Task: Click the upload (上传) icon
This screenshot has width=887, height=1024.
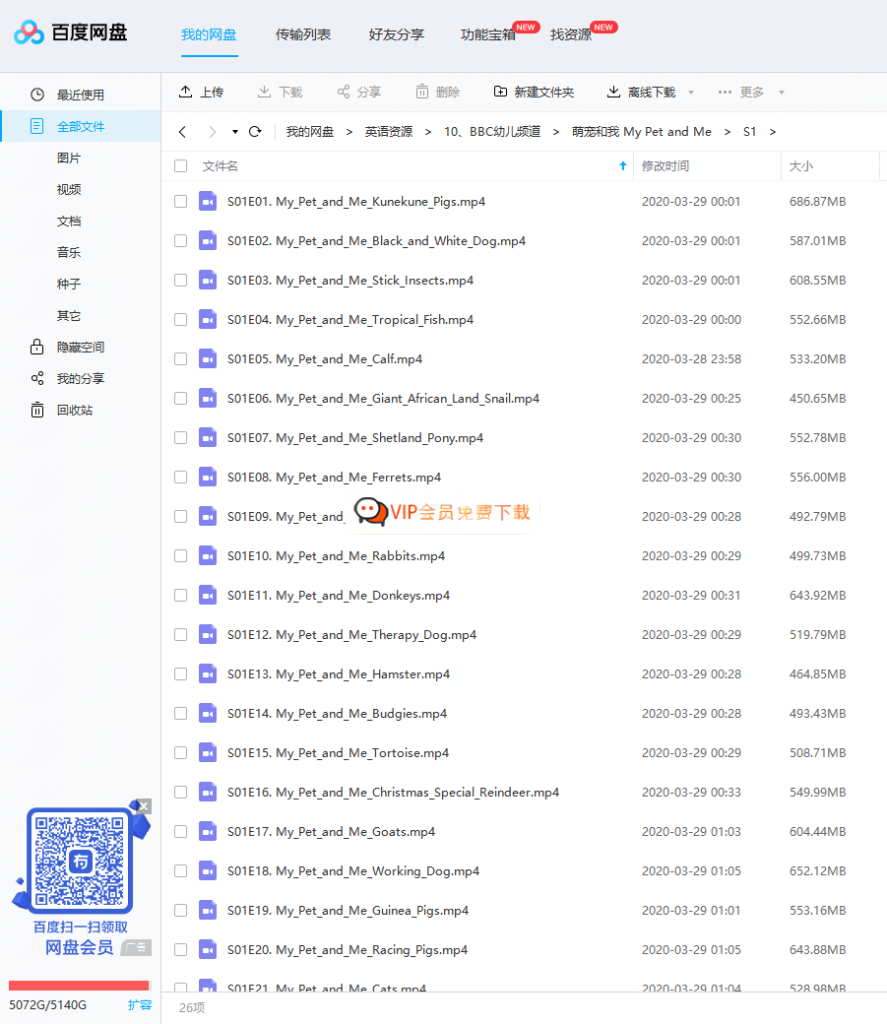Action: [185, 92]
